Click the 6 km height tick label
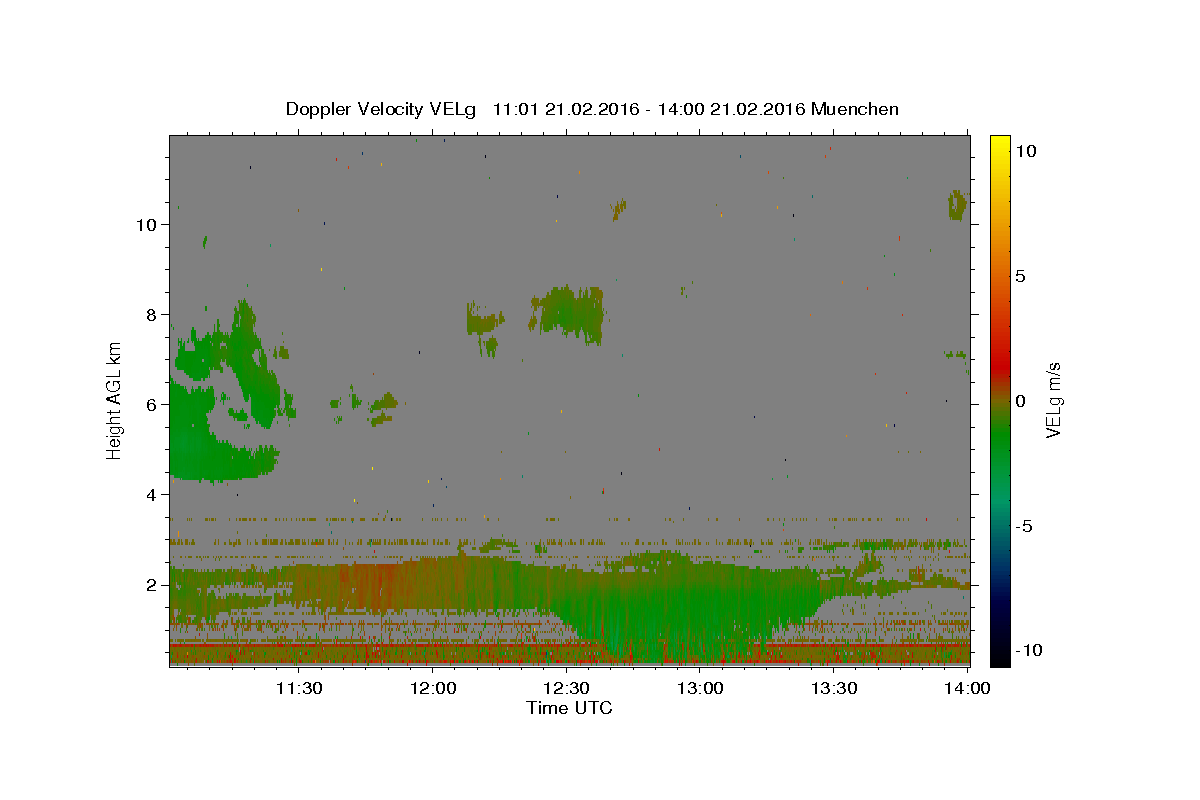 (151, 405)
